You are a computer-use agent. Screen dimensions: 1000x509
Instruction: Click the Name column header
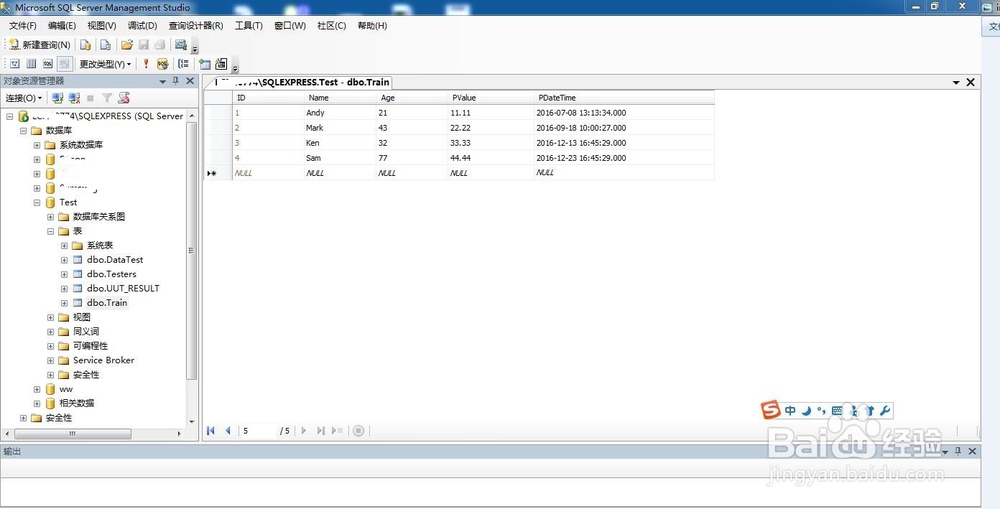click(340, 98)
